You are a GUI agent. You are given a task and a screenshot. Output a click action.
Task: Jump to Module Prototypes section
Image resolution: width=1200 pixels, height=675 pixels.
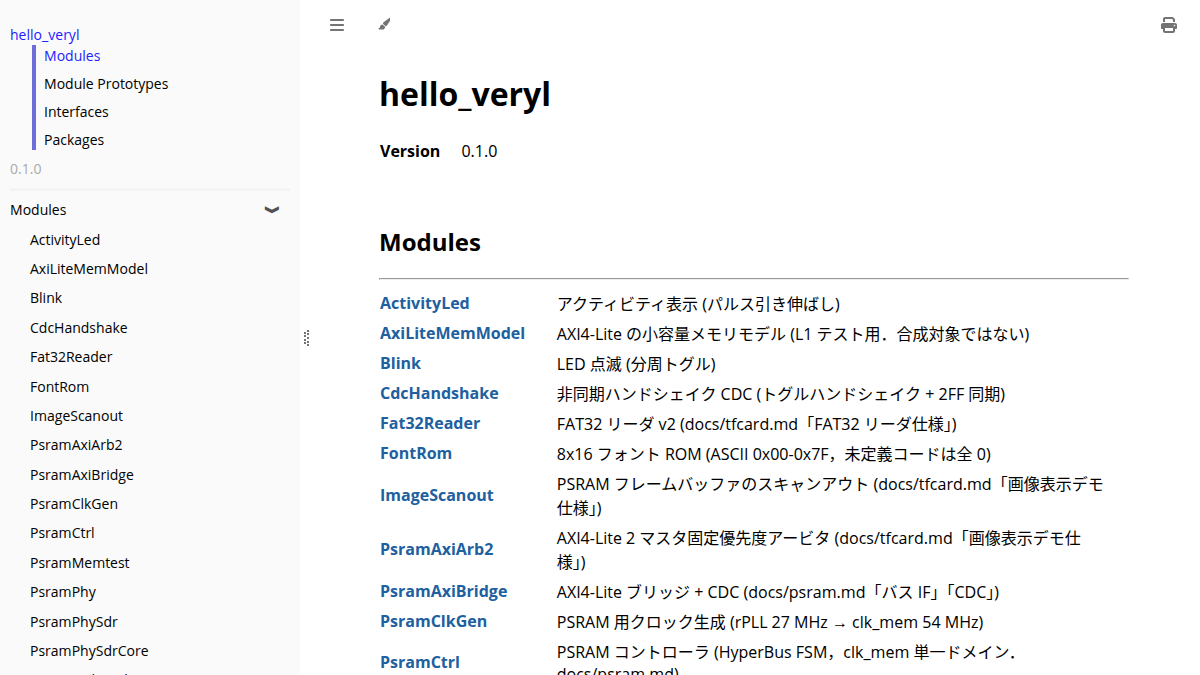click(106, 84)
